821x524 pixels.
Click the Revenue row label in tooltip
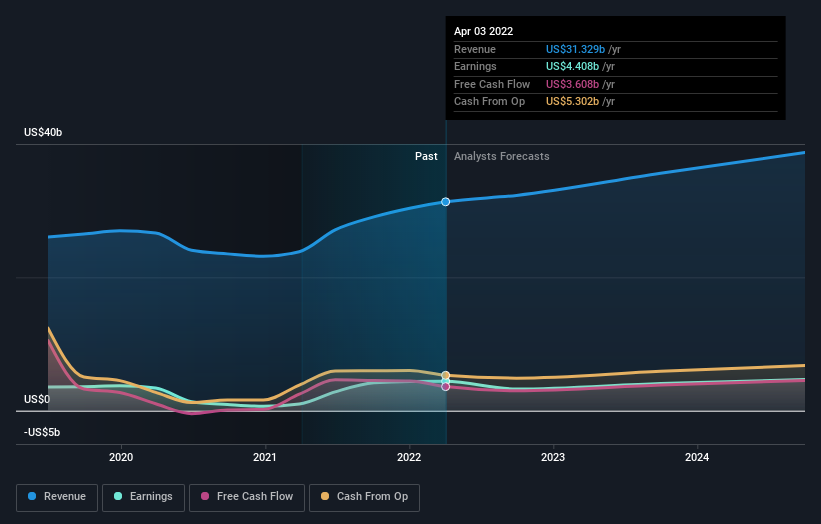[475, 49]
